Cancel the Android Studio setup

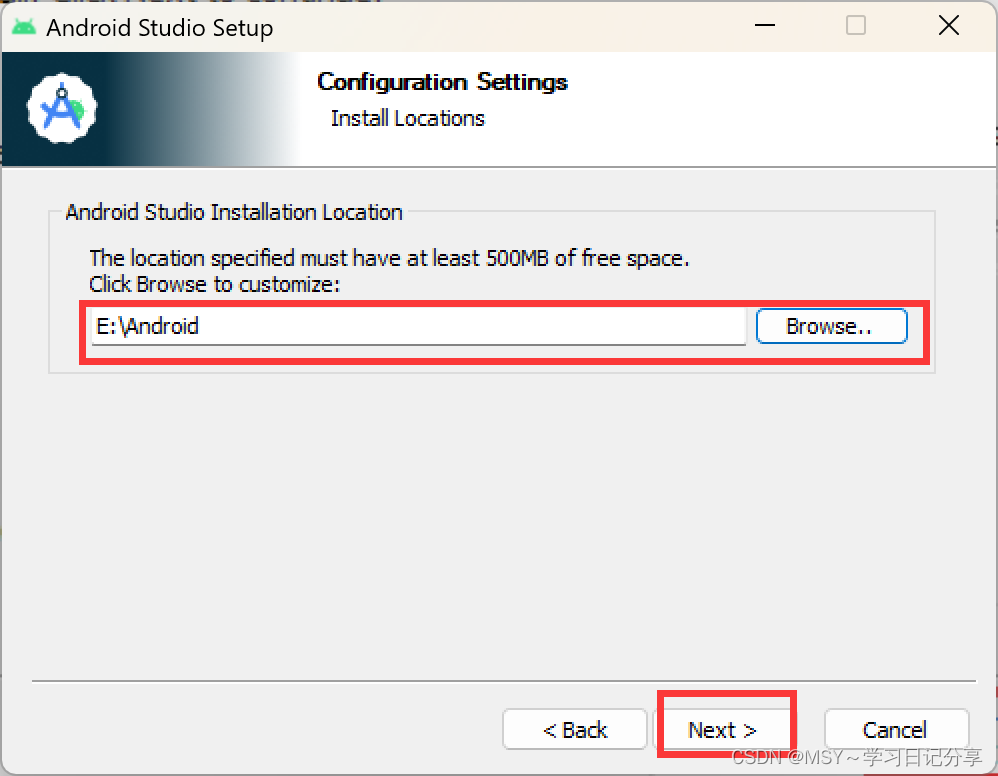pos(896,730)
